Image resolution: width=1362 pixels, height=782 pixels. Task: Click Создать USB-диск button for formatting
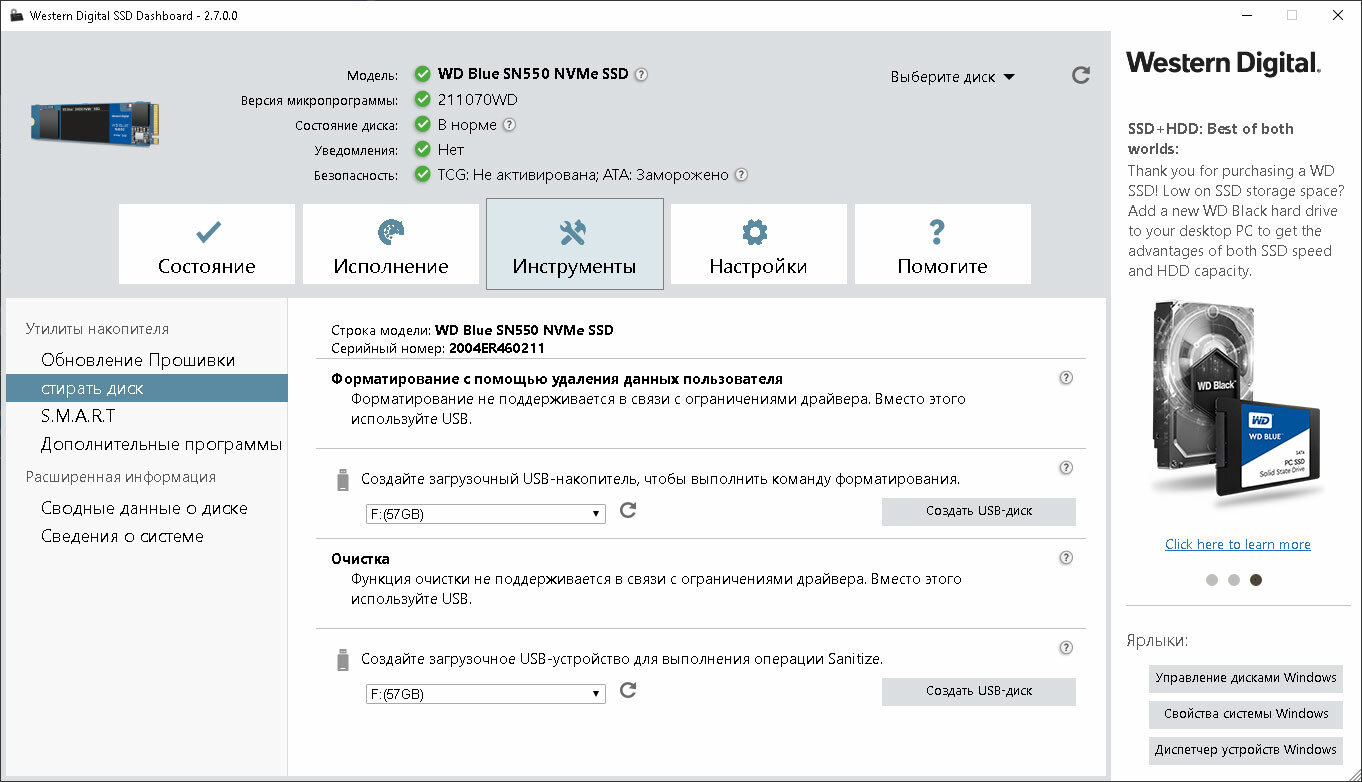[978, 511]
